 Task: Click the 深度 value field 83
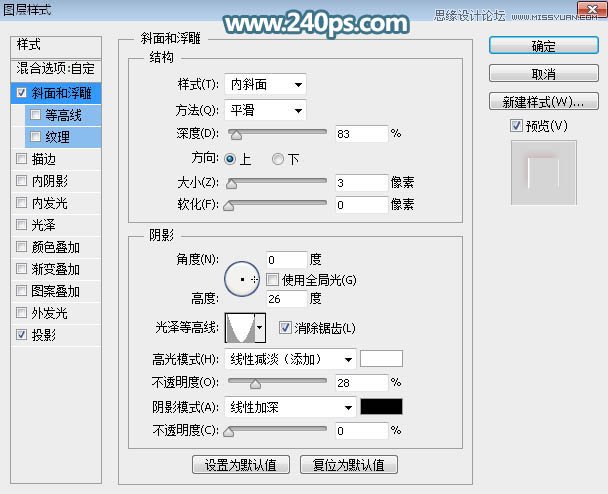click(x=361, y=134)
